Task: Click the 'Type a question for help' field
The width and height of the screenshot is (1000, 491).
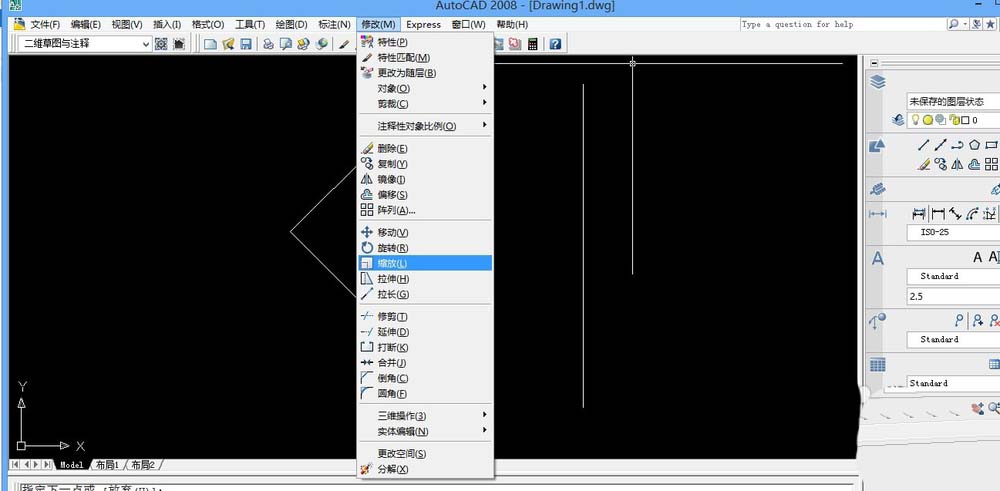Action: coord(843,24)
